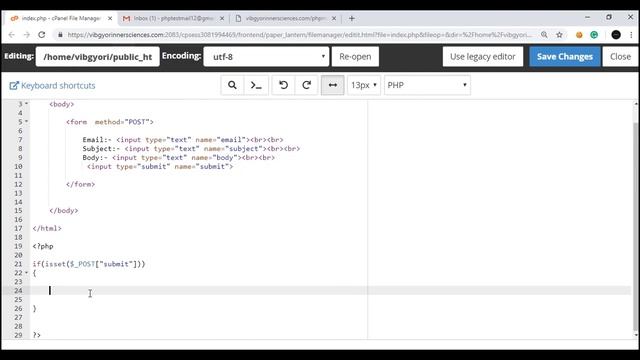Switch to the vibgyorinnersciences.com tab
This screenshot has width=640, height=360.
[286, 18]
